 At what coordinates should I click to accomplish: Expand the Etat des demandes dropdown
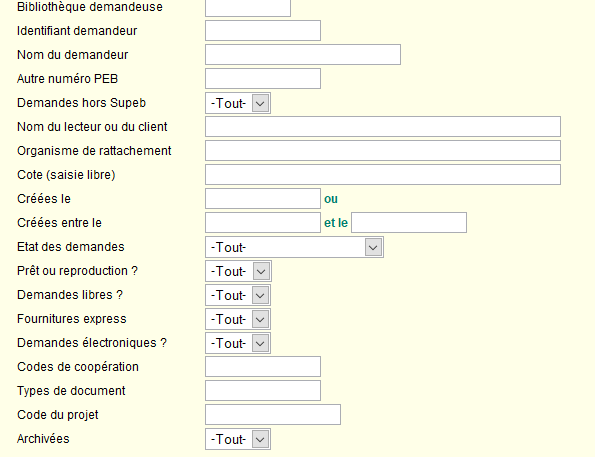click(294, 247)
